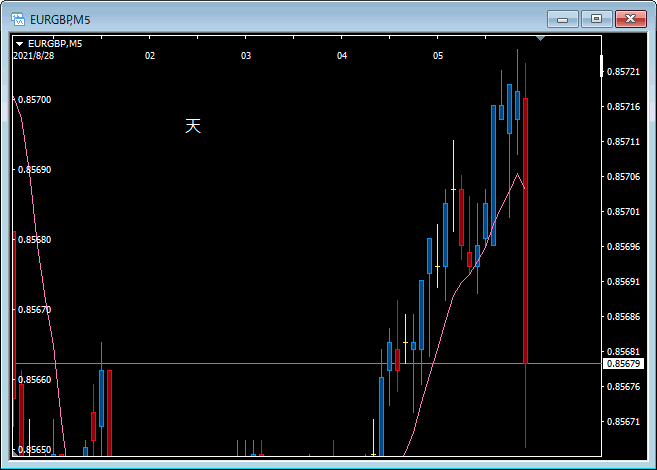Click the EURGBP,M5 window title text
657x470 pixels.
pos(60,20)
